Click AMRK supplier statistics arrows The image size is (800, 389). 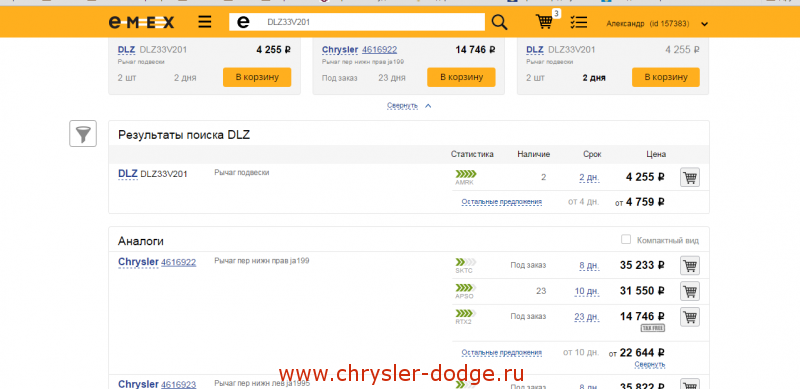point(466,175)
